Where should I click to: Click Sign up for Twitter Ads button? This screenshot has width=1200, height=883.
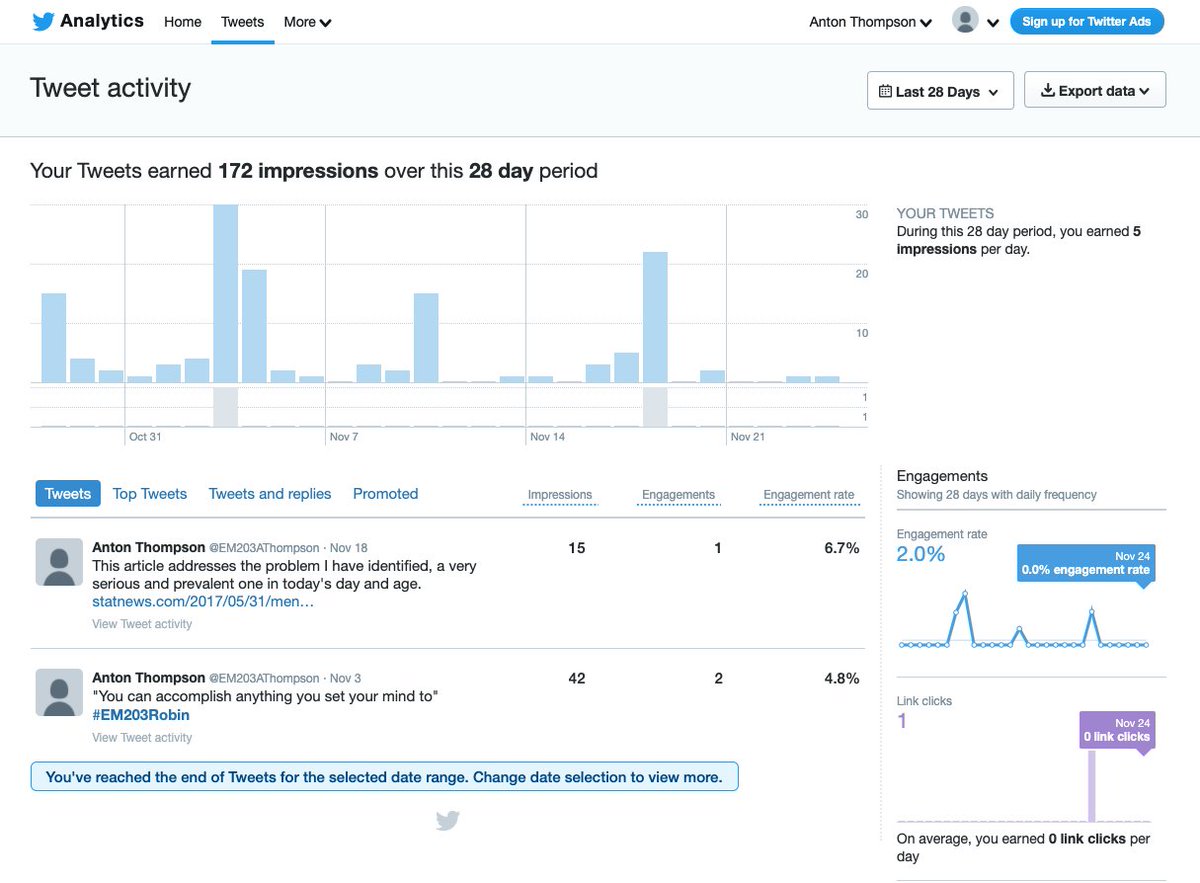1087,21
